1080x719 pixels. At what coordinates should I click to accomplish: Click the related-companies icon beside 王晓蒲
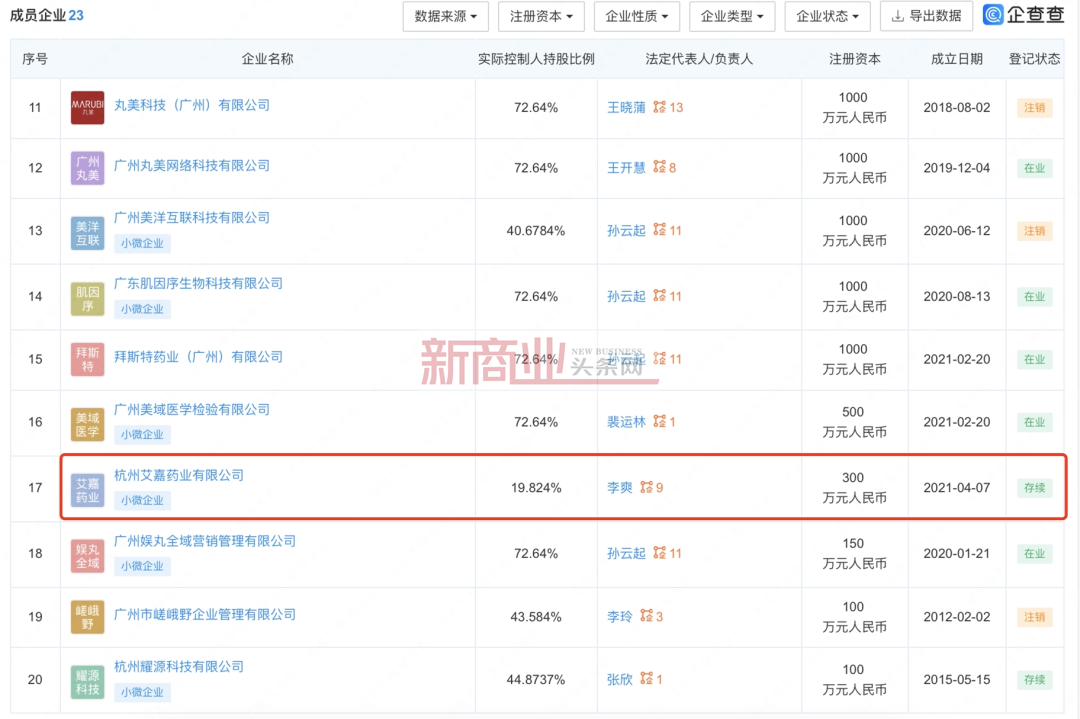point(660,107)
